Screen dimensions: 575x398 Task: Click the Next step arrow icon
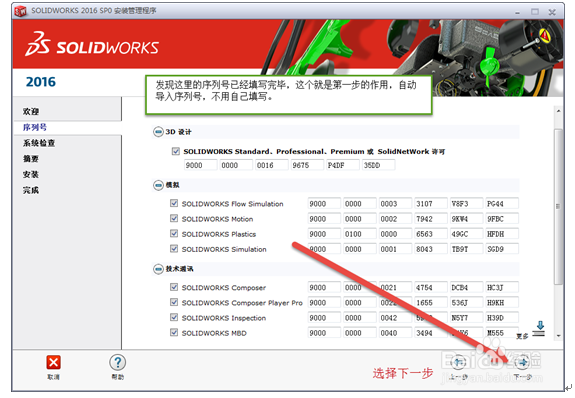click(522, 362)
